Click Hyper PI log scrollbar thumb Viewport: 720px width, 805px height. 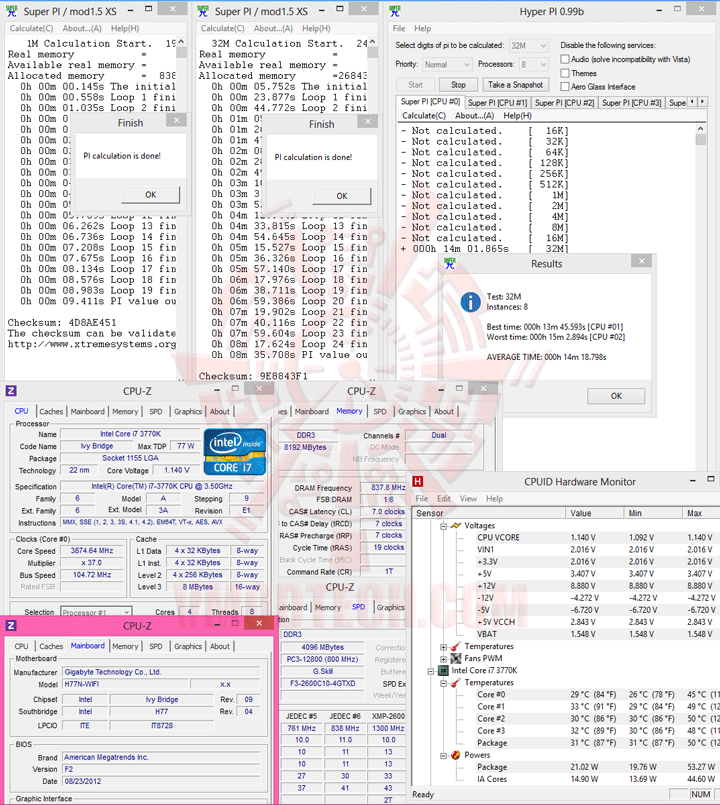(700, 140)
